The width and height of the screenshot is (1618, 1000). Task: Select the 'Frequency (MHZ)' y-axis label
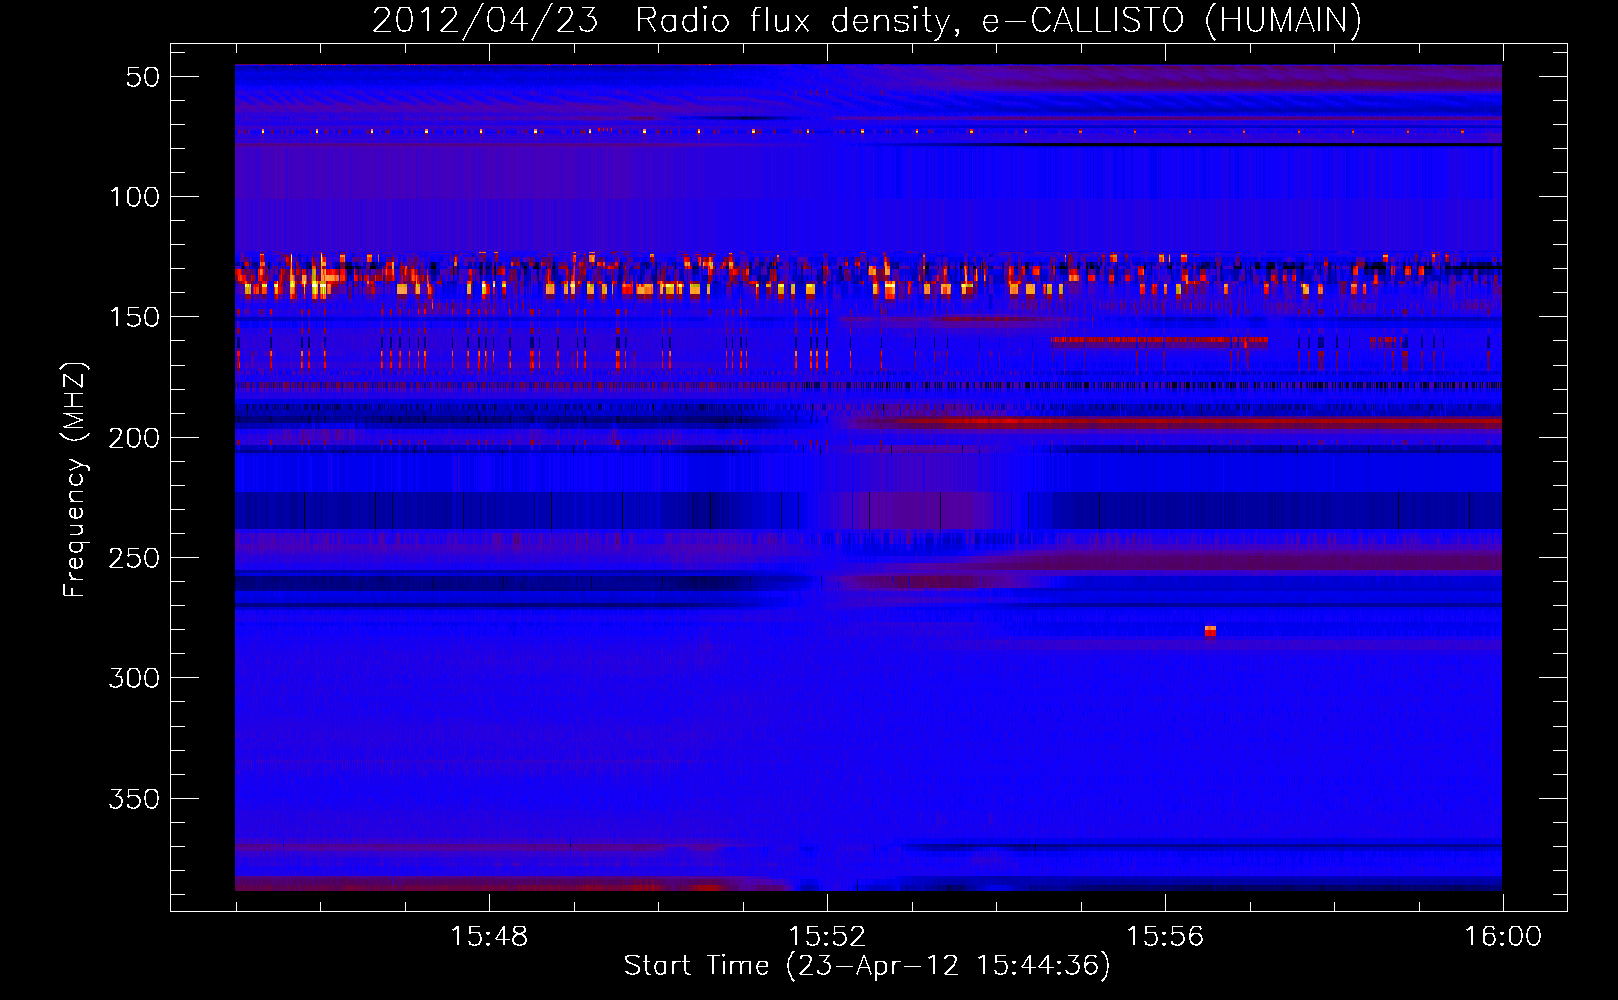[75, 479]
